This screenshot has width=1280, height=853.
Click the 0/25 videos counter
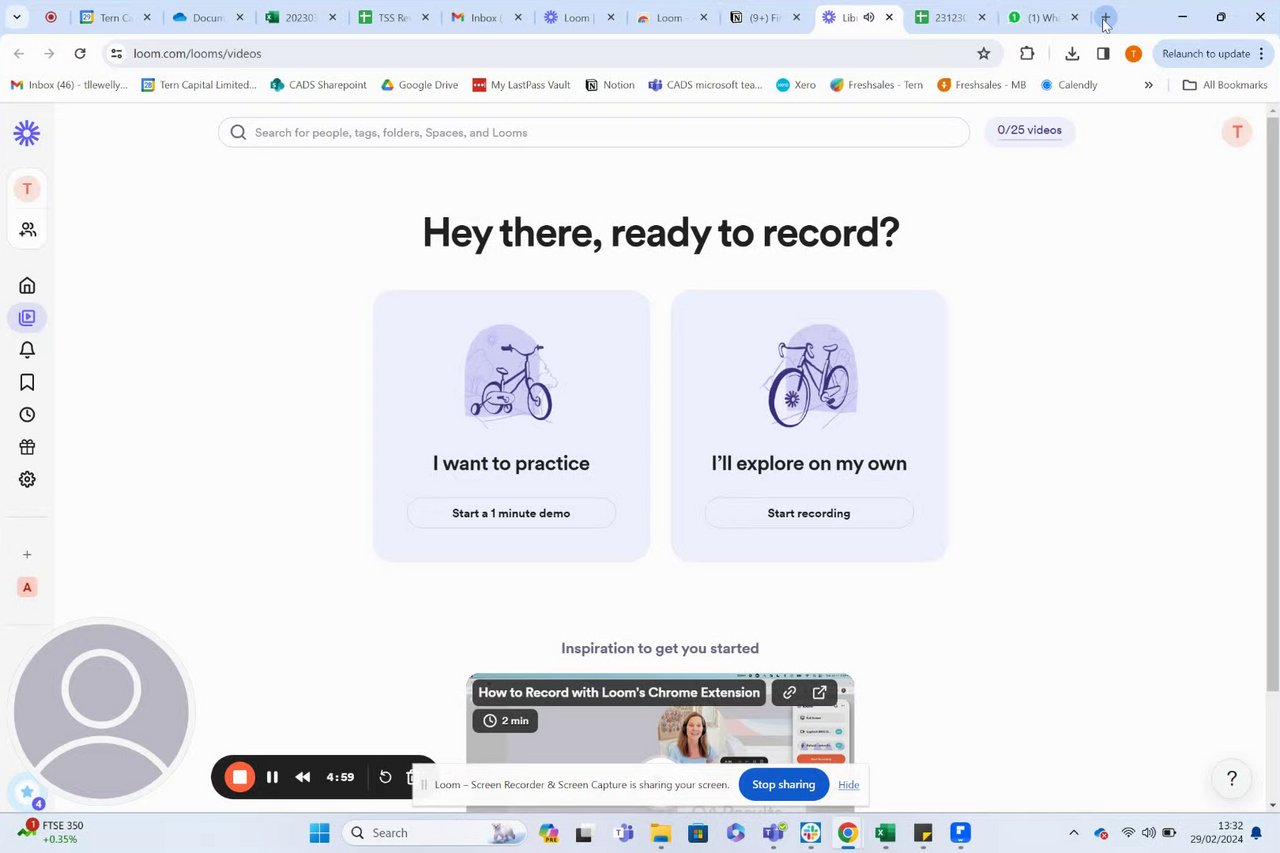tap(1029, 130)
